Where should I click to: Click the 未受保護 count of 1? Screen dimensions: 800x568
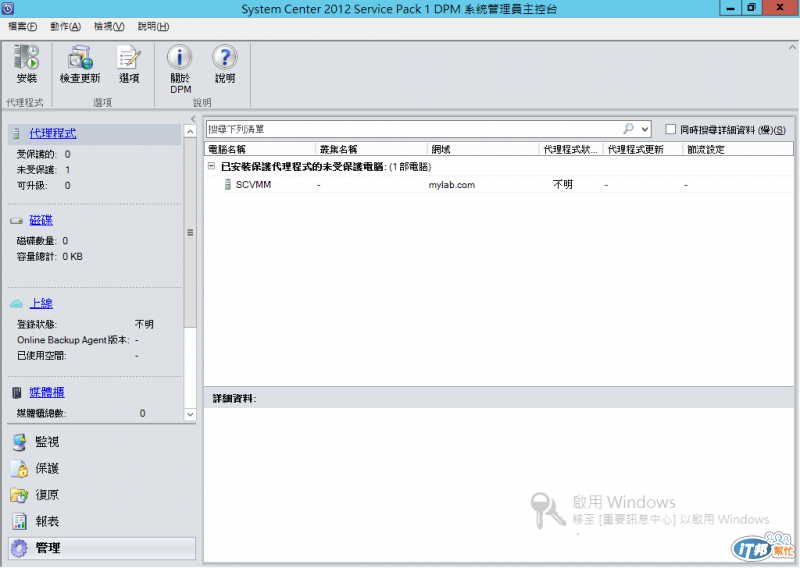click(x=67, y=170)
